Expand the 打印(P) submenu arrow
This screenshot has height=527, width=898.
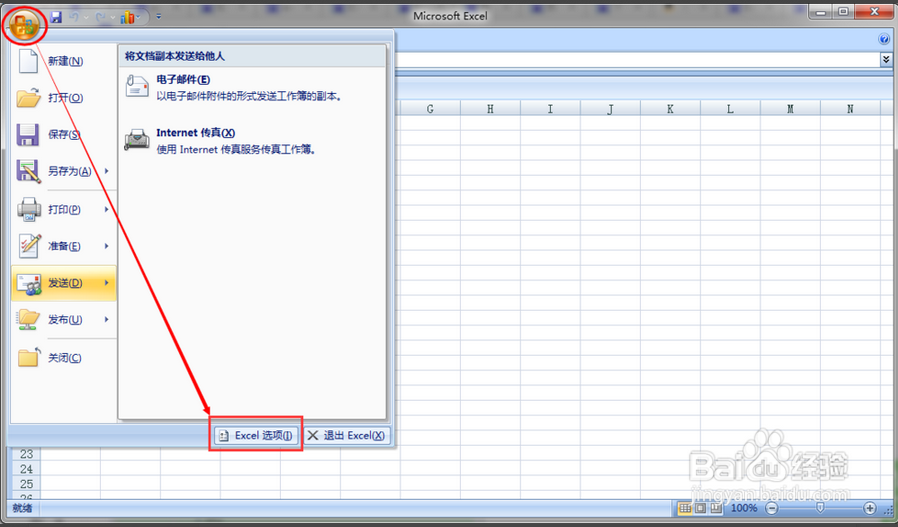[107, 210]
